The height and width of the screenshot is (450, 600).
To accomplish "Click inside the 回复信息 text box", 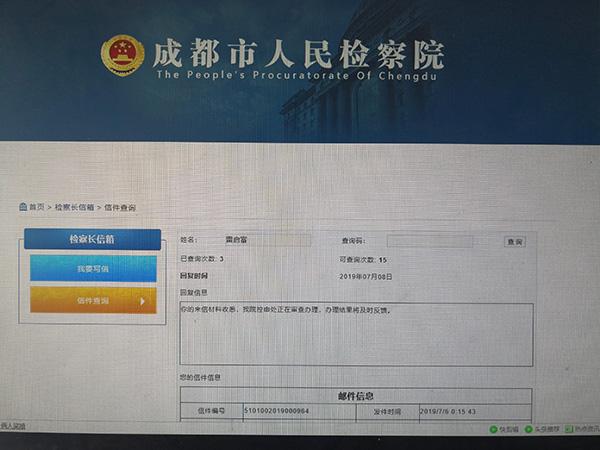I will pyautogui.click(x=356, y=334).
